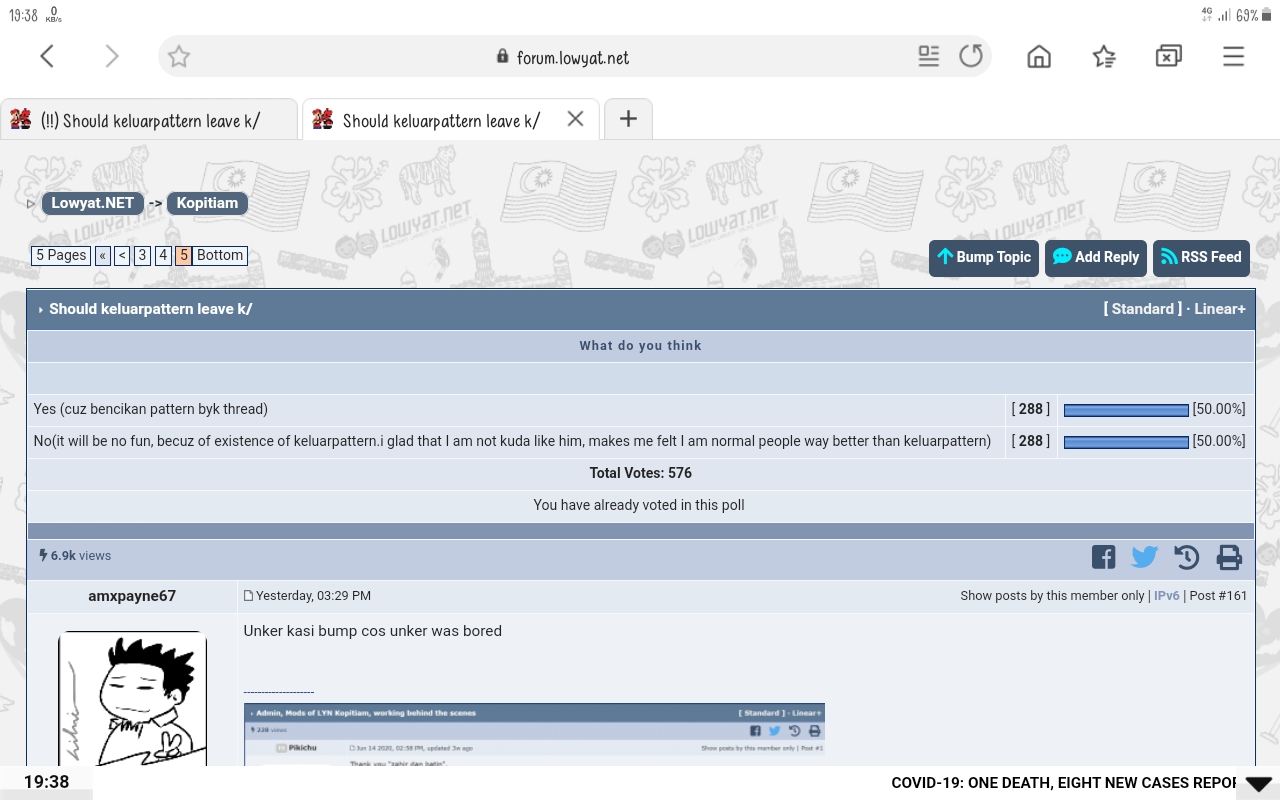Reload the page with refresh icon
The image size is (1280, 800).
970,57
